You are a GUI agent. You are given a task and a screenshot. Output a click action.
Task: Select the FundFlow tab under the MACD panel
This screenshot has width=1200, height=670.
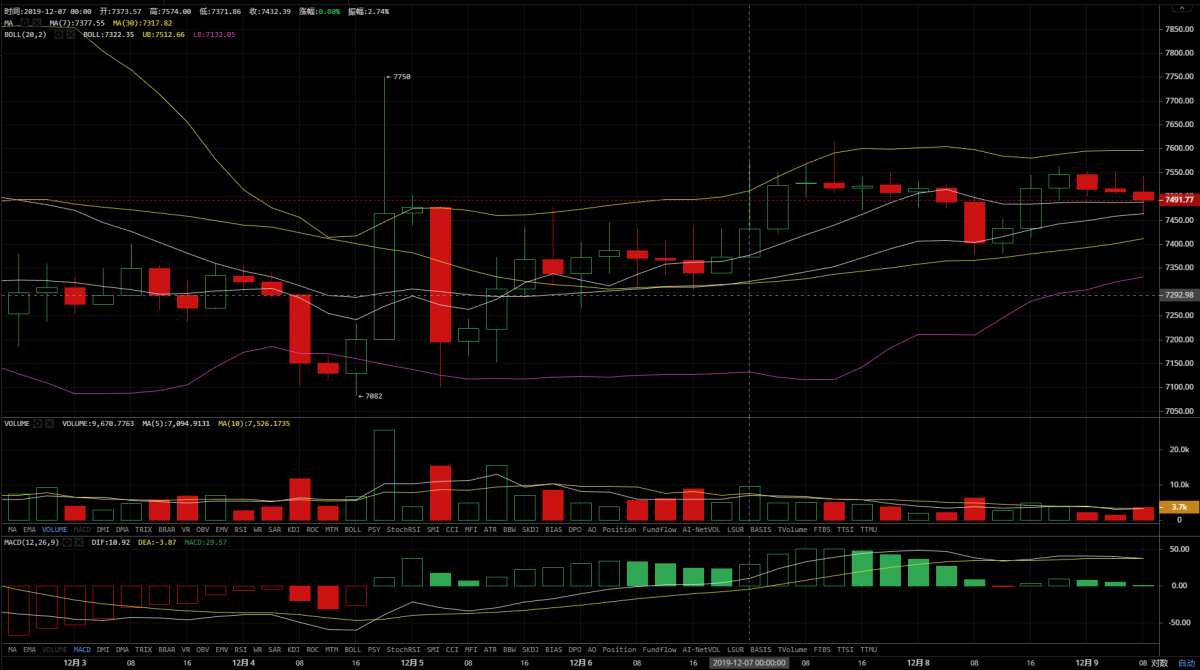pyautogui.click(x=659, y=649)
